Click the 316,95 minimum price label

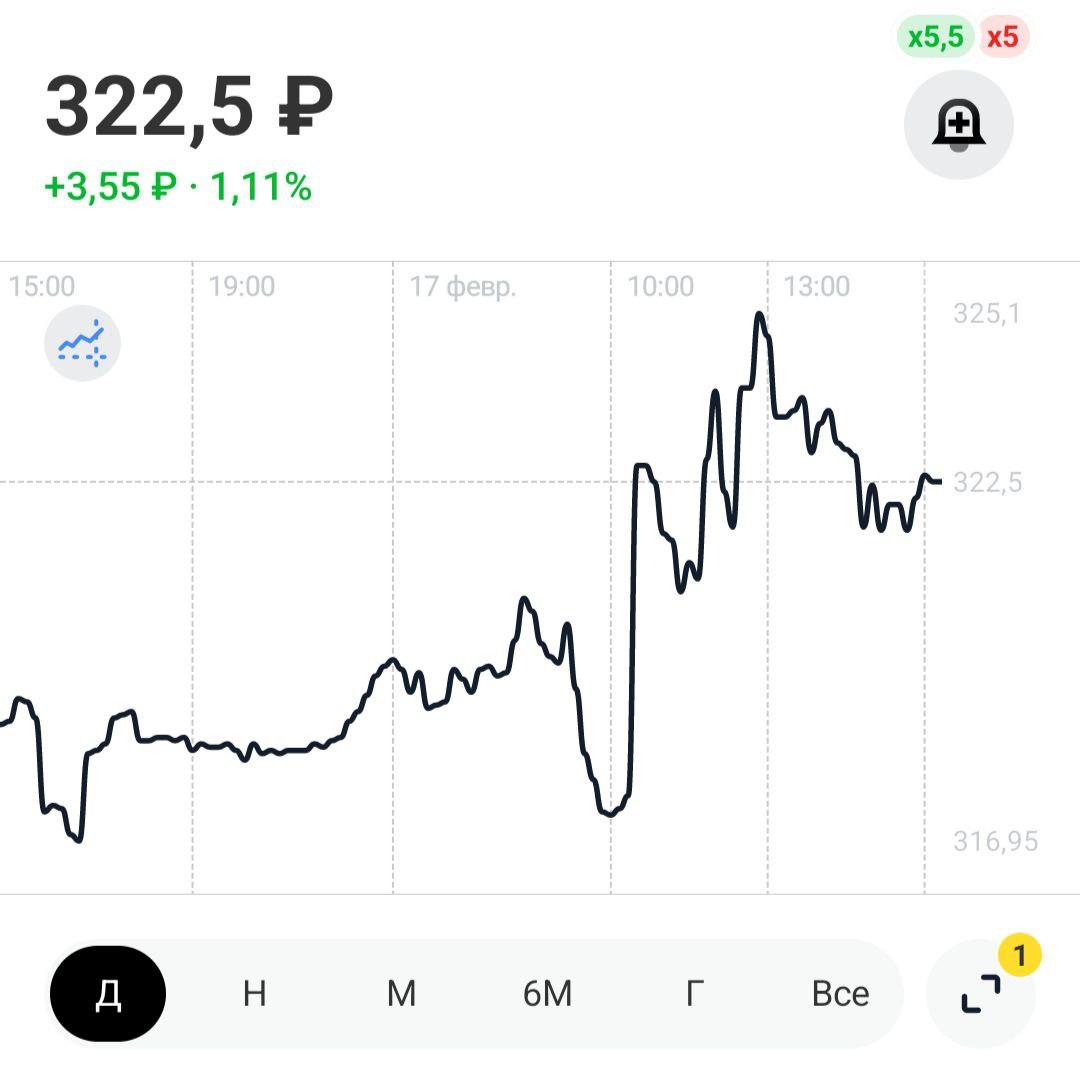(995, 842)
